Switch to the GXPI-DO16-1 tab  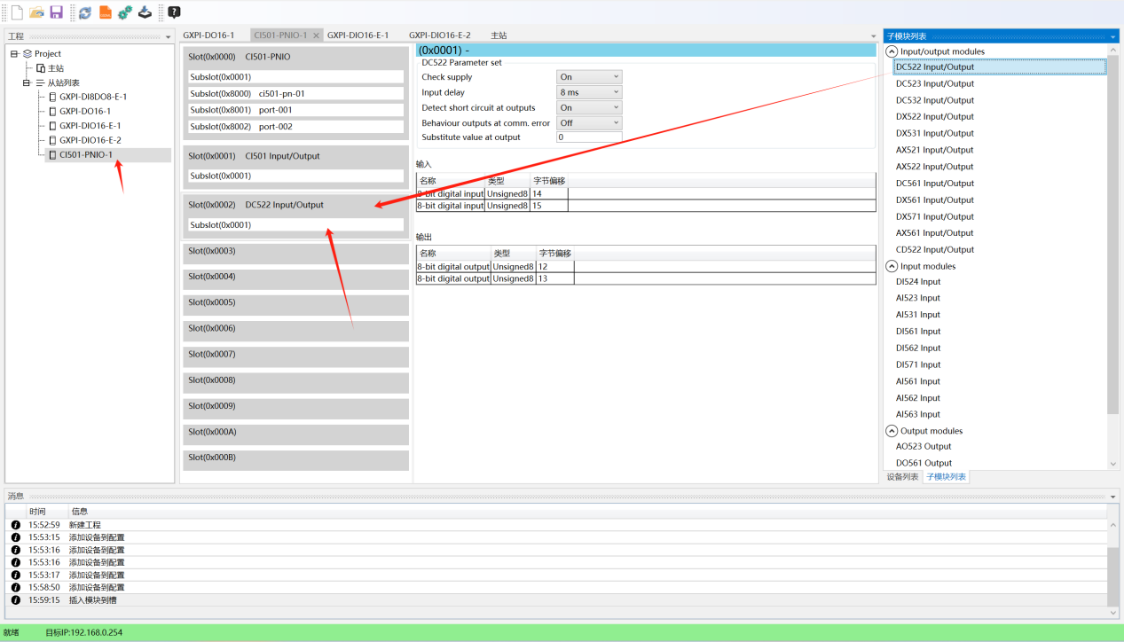(x=209, y=35)
